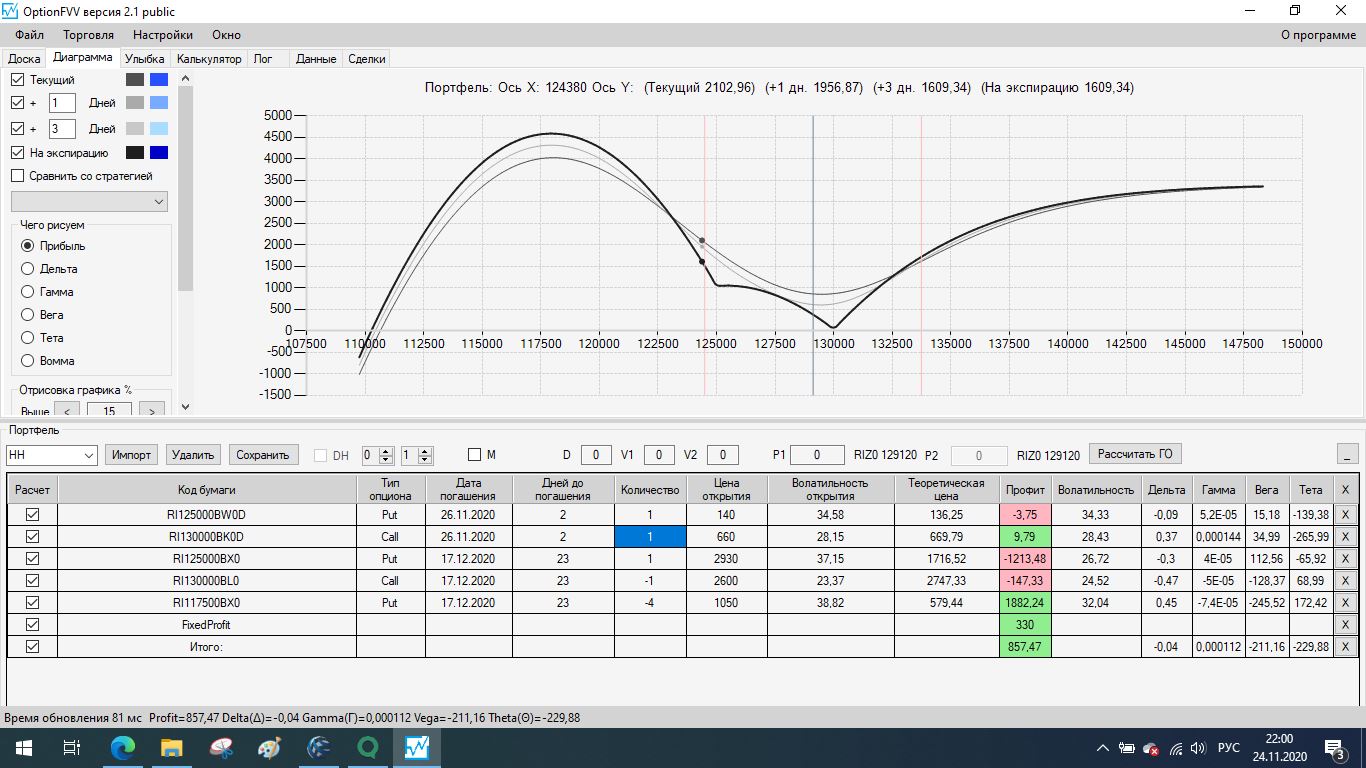Open the Торговля menu
Viewport: 1366px width, 768px height.
(x=88, y=35)
